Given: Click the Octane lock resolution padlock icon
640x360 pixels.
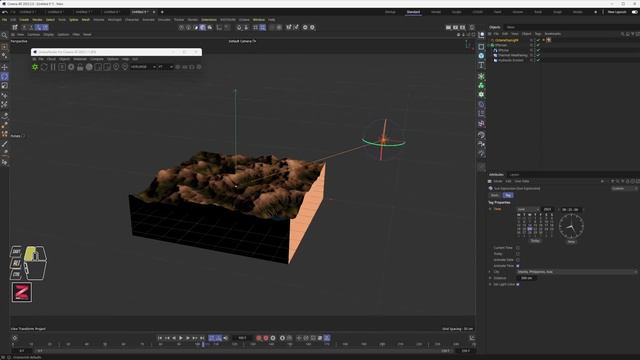Looking at the screenshot, I should pyautogui.click(x=80, y=67).
